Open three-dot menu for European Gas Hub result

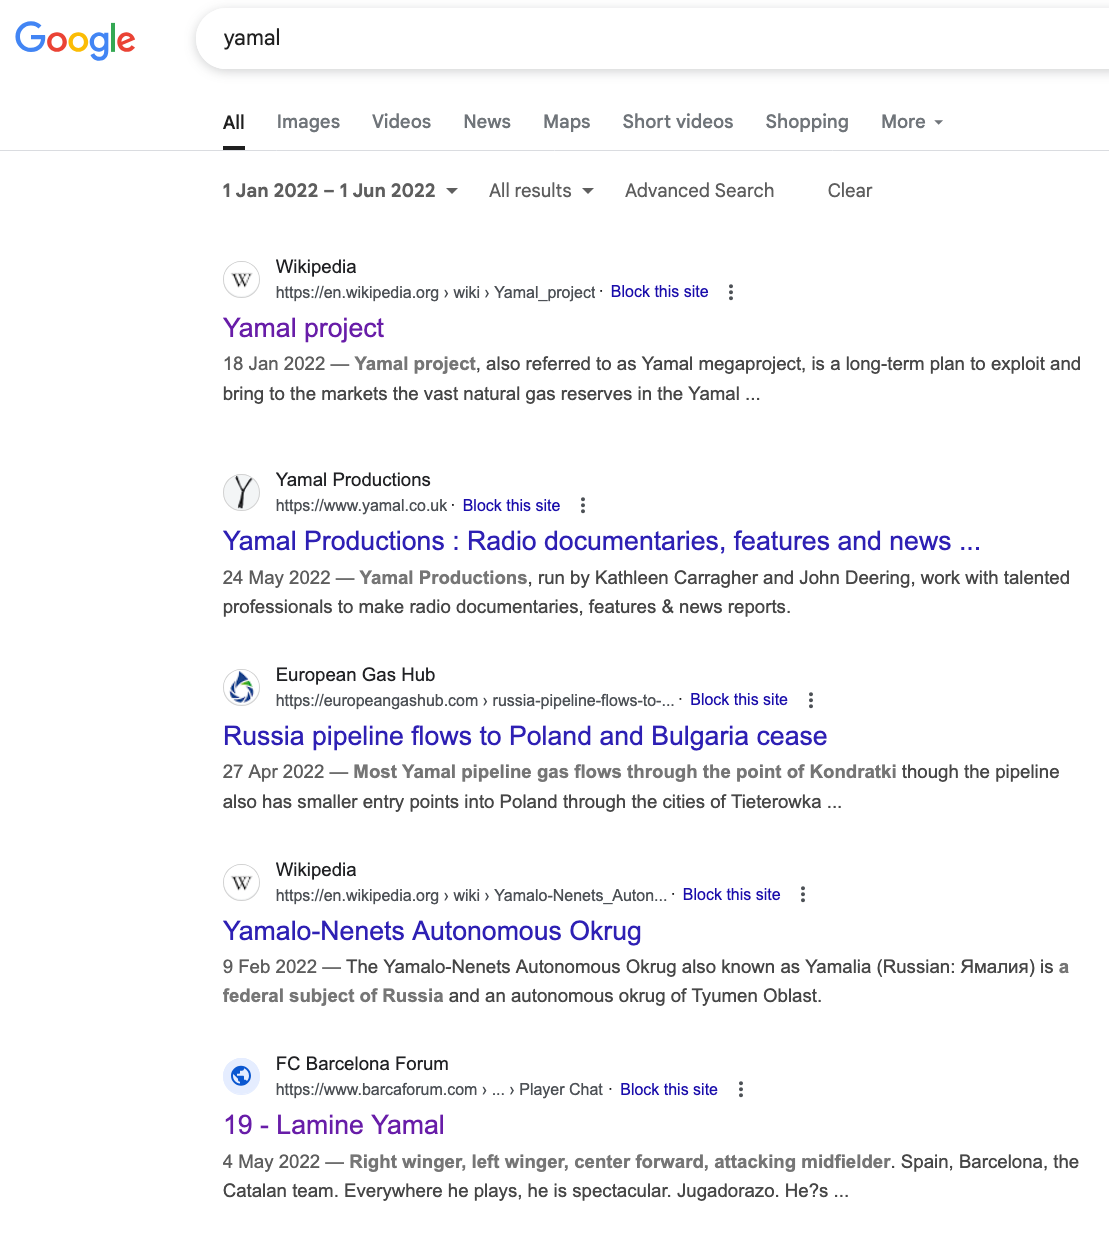811,700
